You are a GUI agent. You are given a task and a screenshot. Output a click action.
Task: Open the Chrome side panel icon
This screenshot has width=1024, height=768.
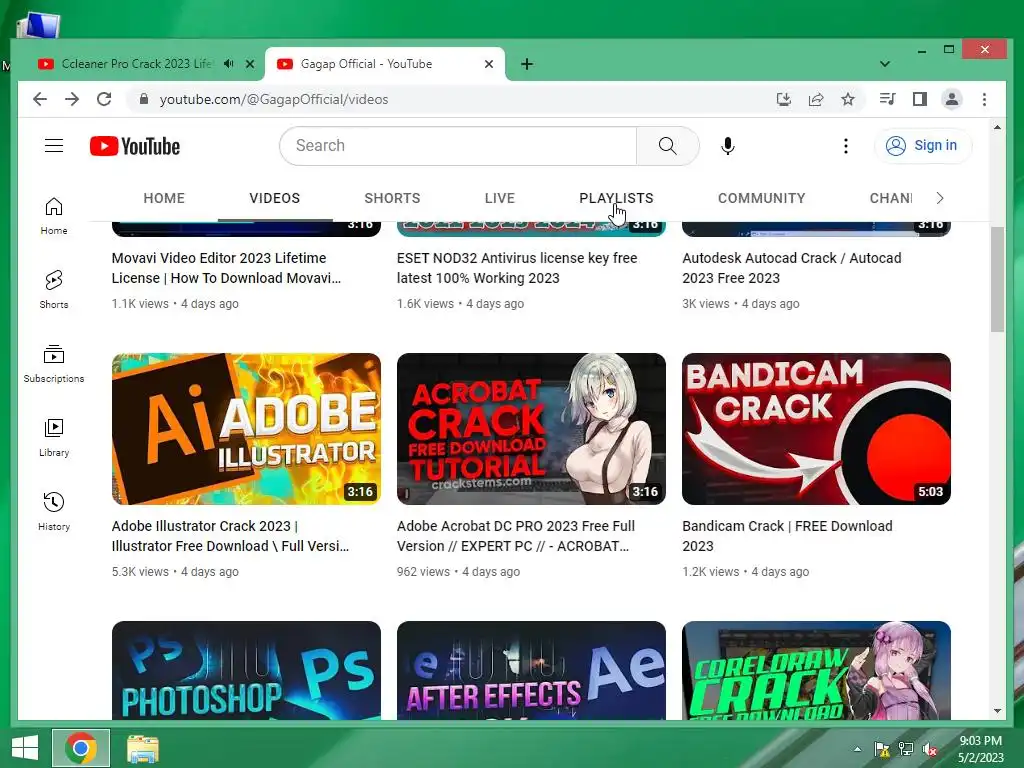click(x=920, y=99)
